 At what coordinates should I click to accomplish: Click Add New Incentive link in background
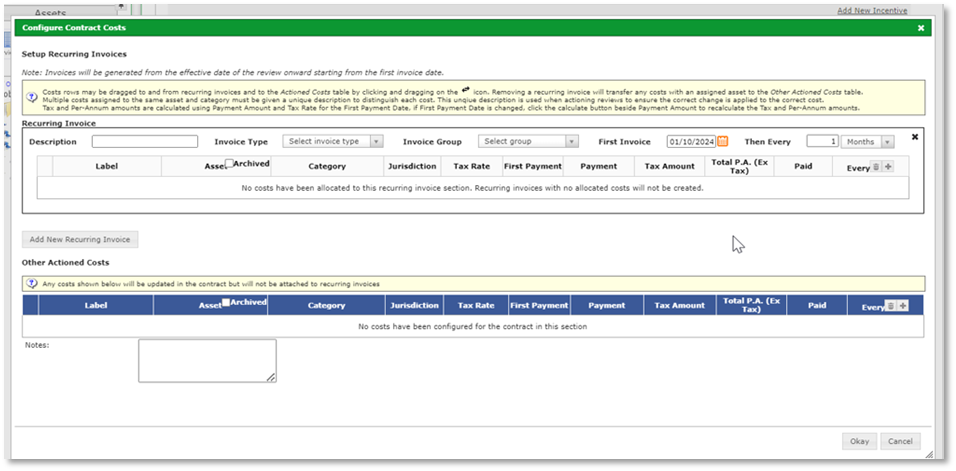(872, 10)
